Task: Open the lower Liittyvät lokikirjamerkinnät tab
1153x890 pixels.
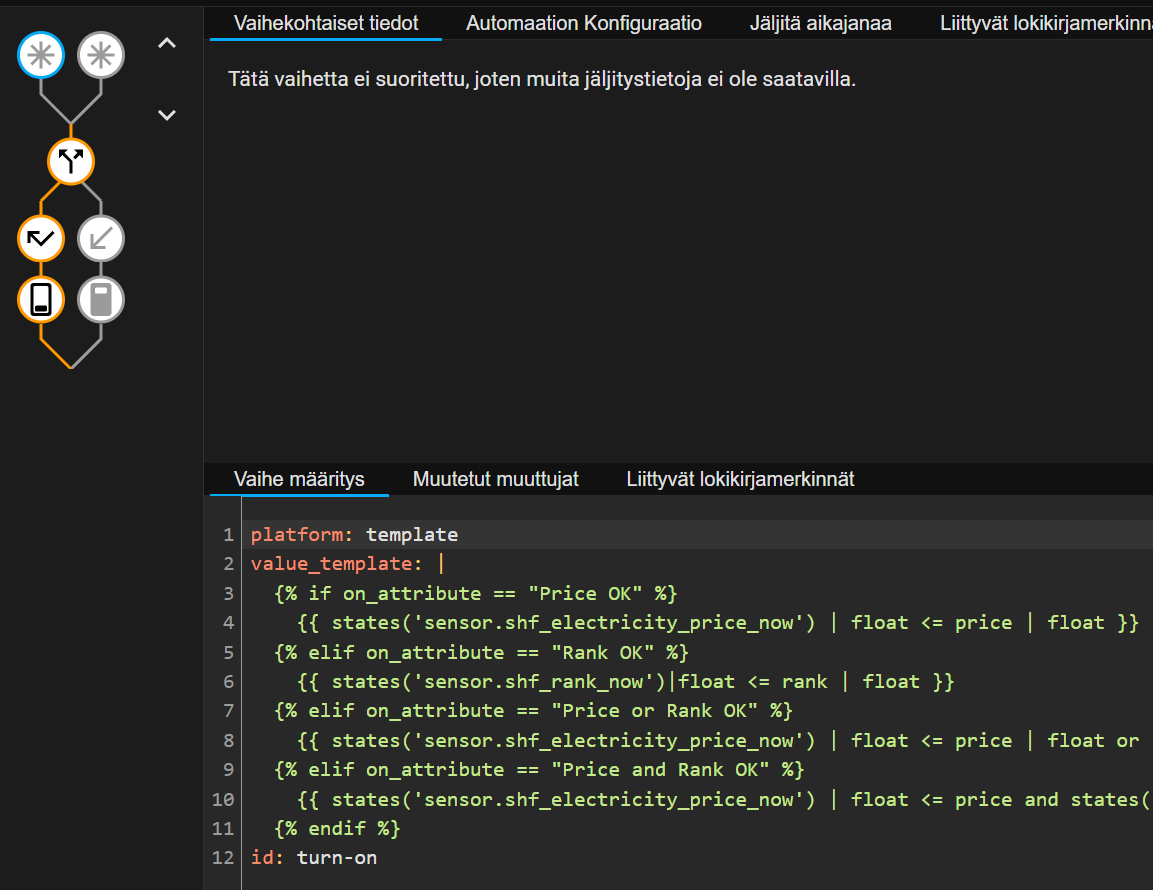Action: click(x=740, y=479)
